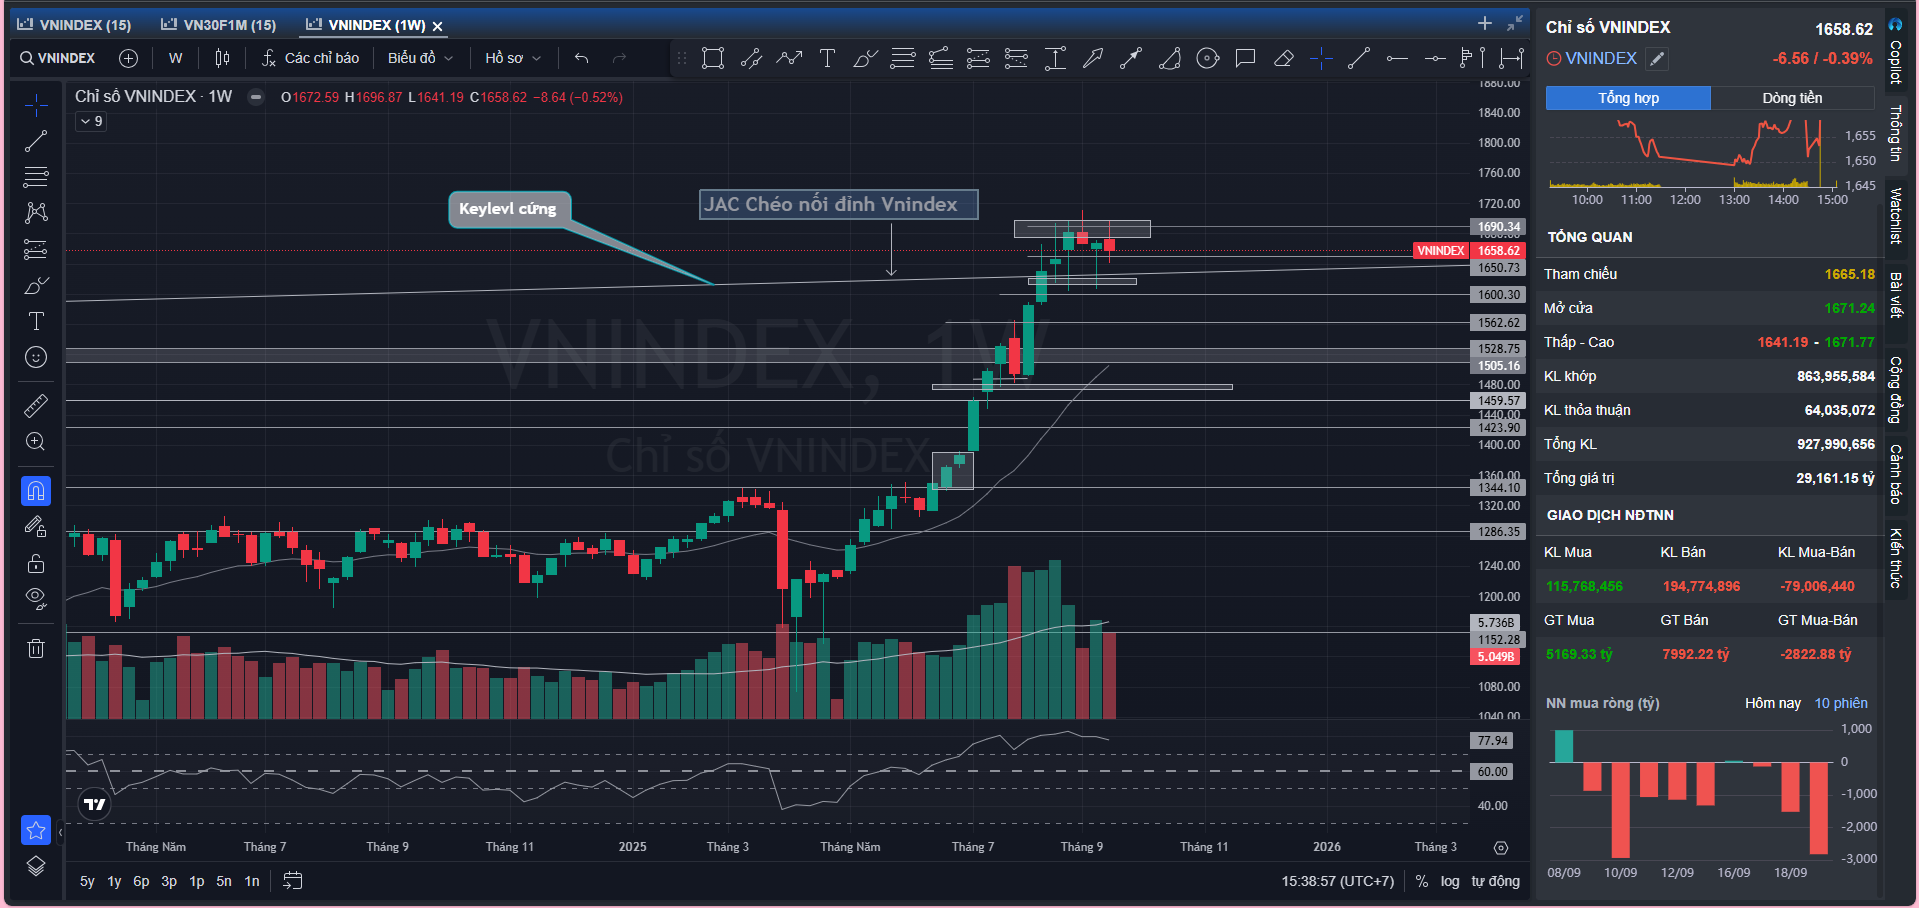Change the candlestick chart style

tap(222, 58)
